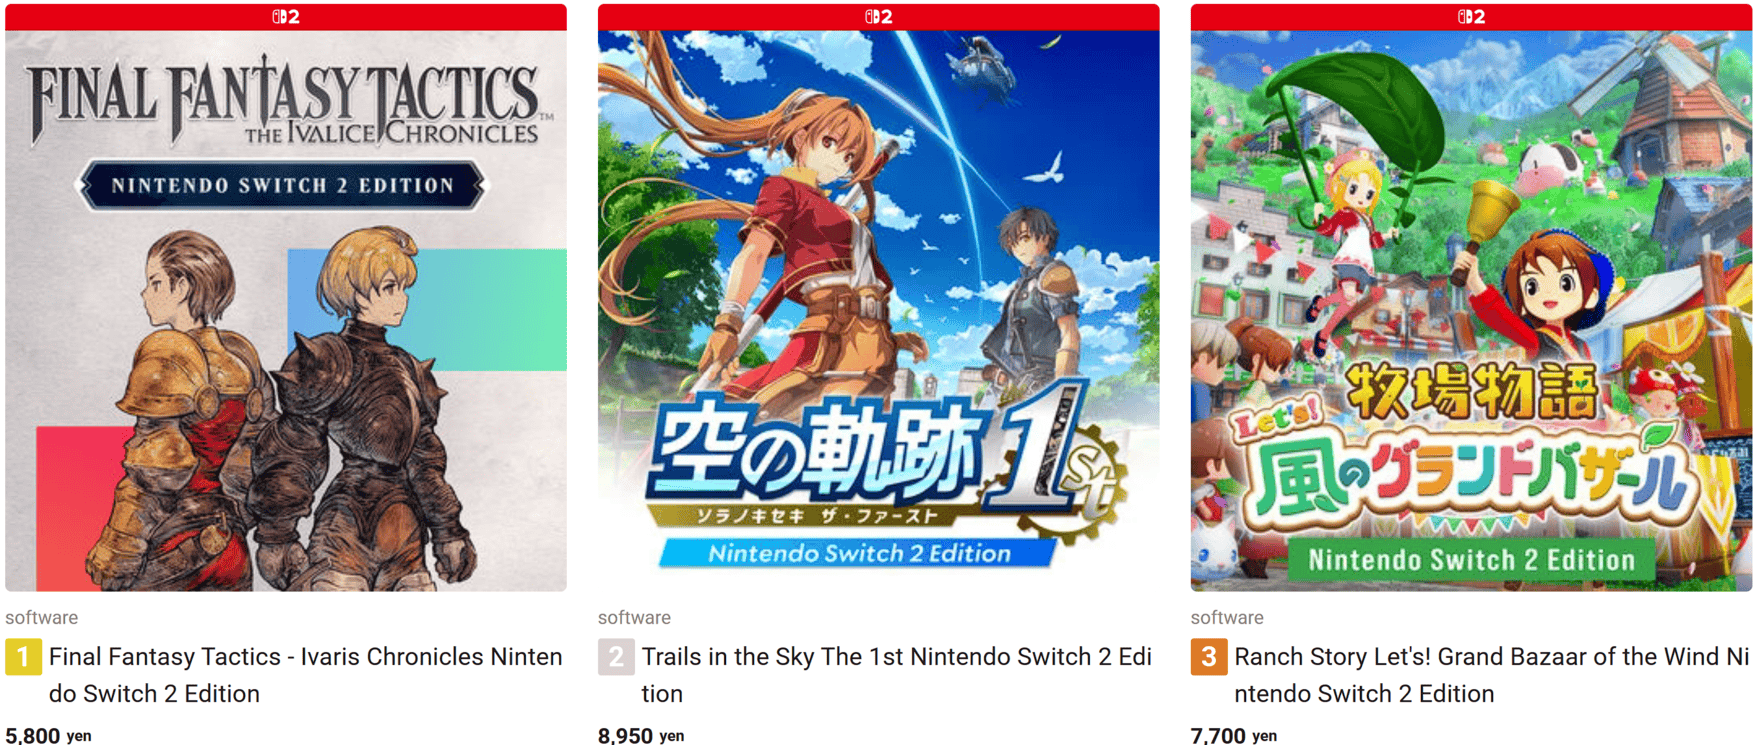Click Switch 2 icon above Trails in the Sky
This screenshot has width=1757, height=745.
pos(878,17)
